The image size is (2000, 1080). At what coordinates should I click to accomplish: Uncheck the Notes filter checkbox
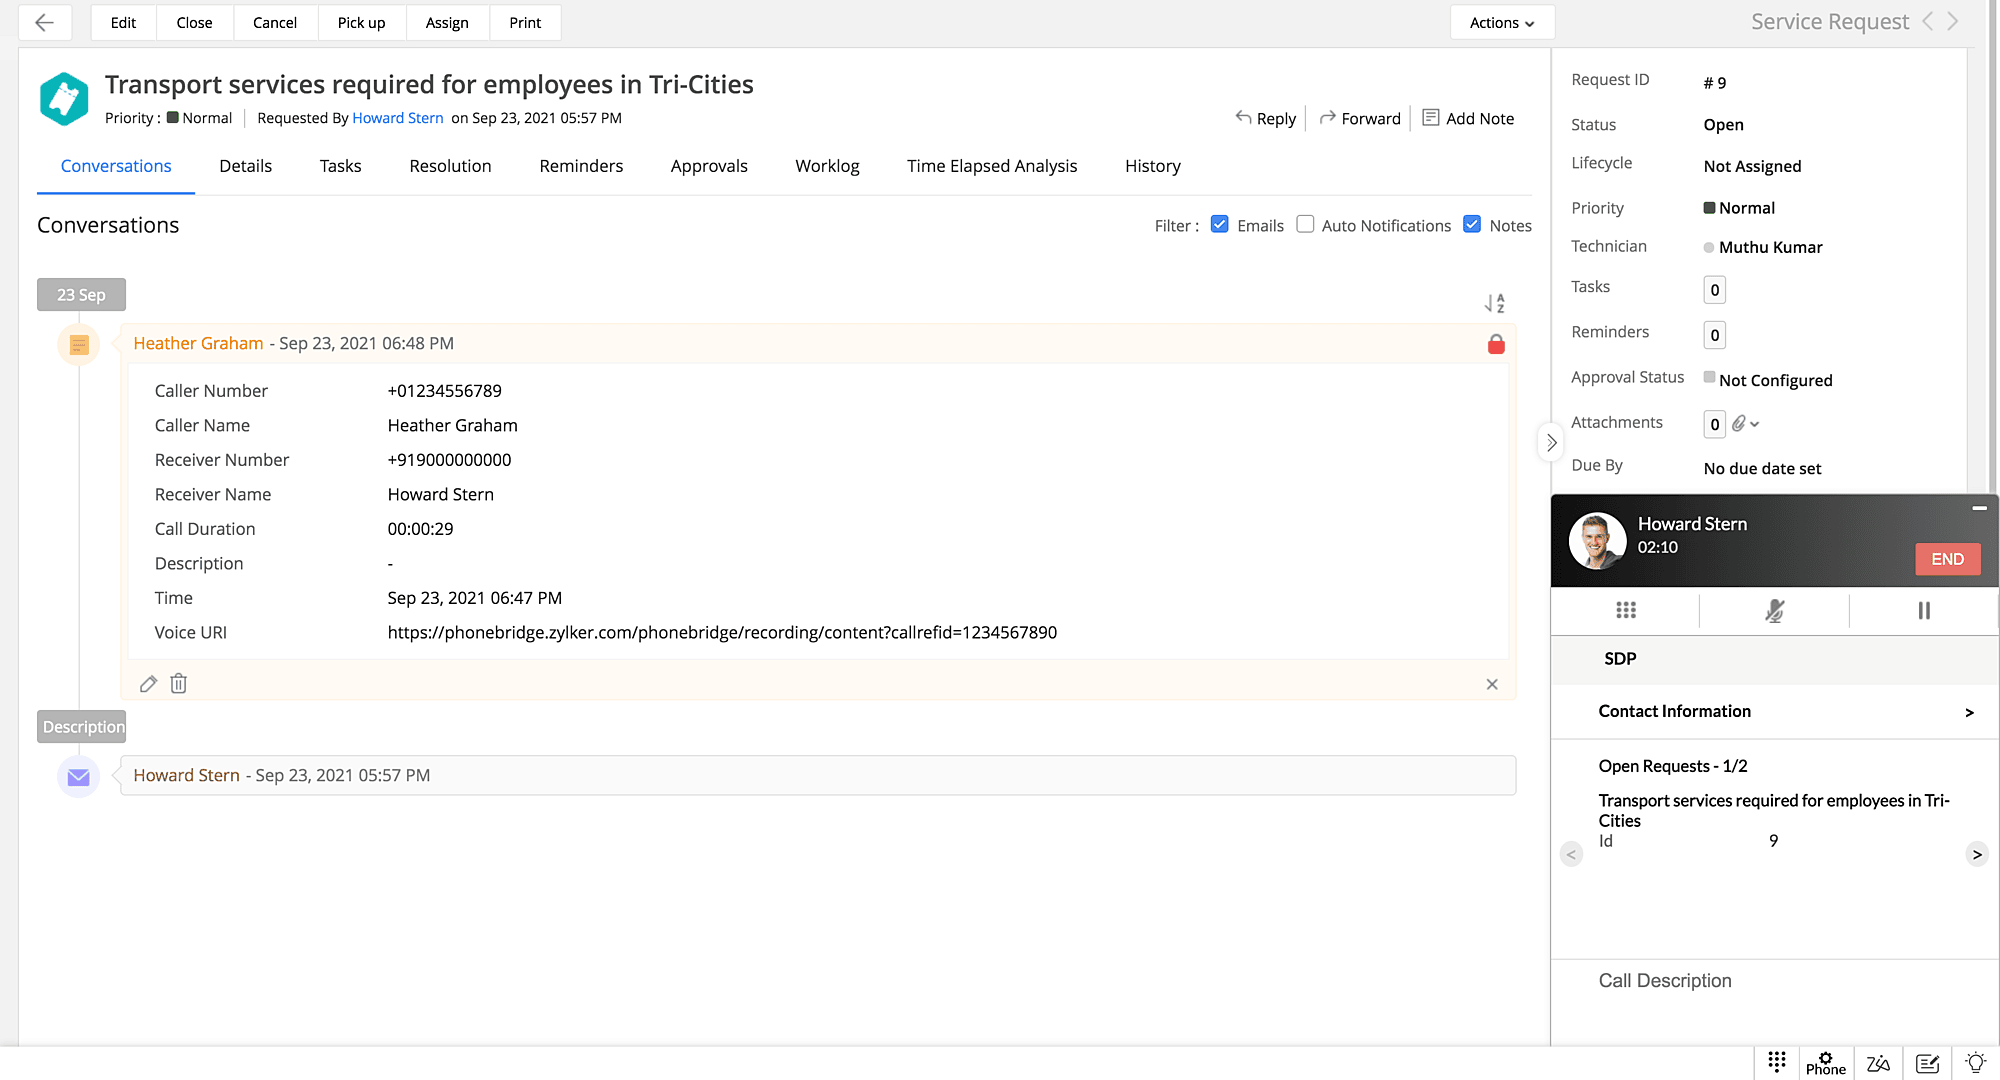(x=1472, y=225)
